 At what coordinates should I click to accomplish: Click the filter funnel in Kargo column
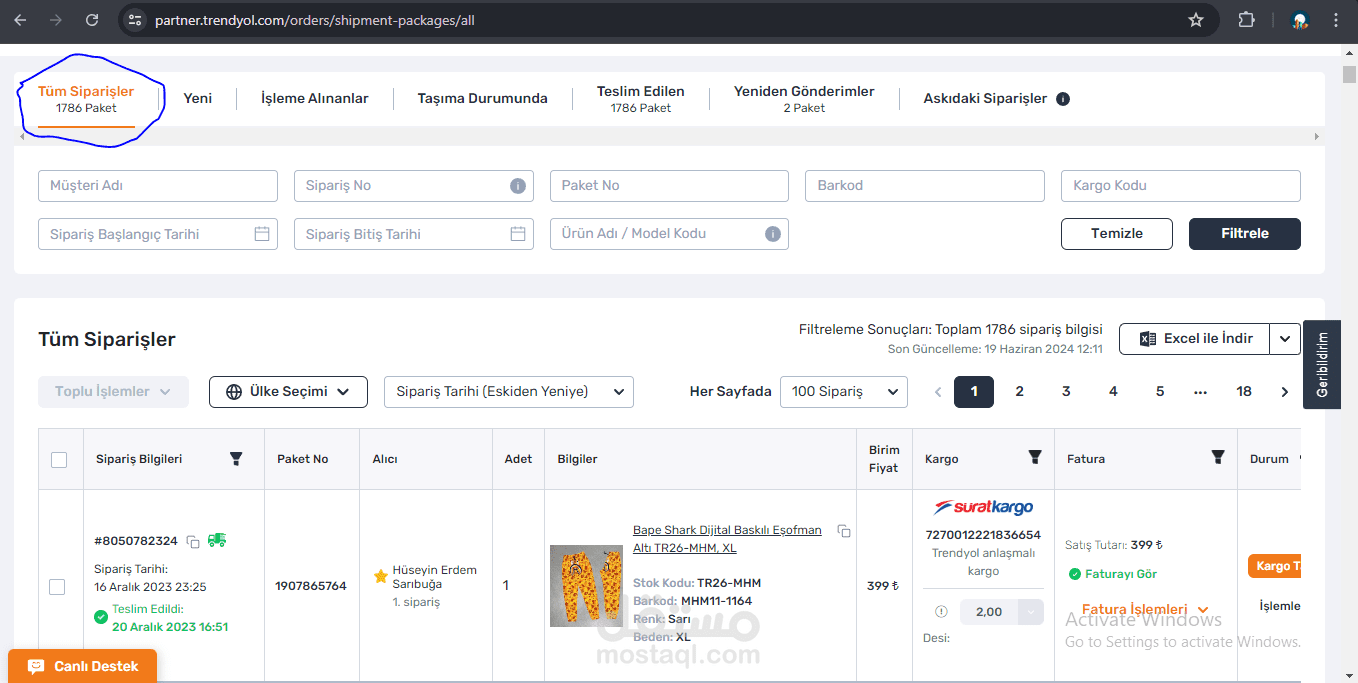tap(1035, 457)
